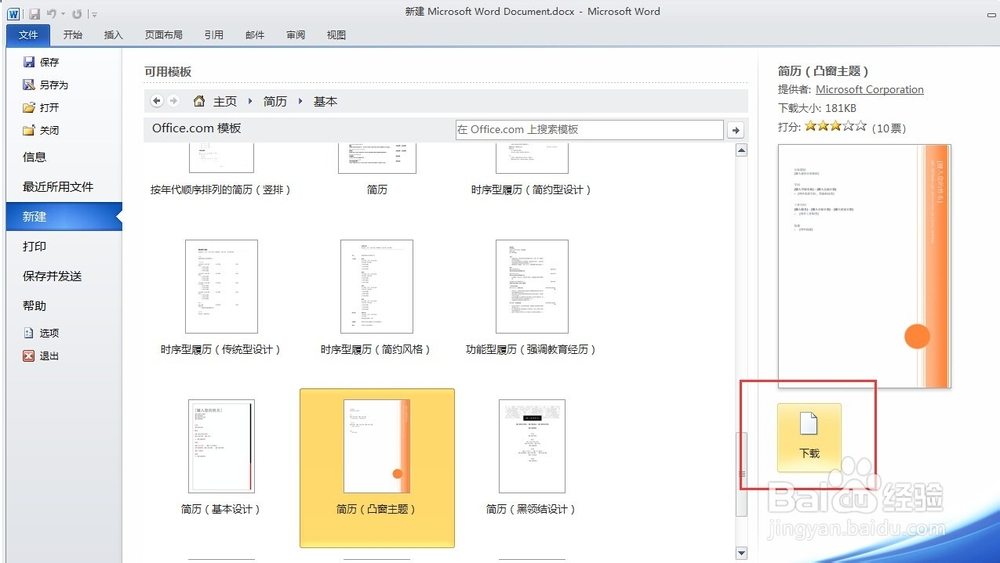Click the home icon in breadcrumb
This screenshot has width=1000, height=563.
(199, 101)
